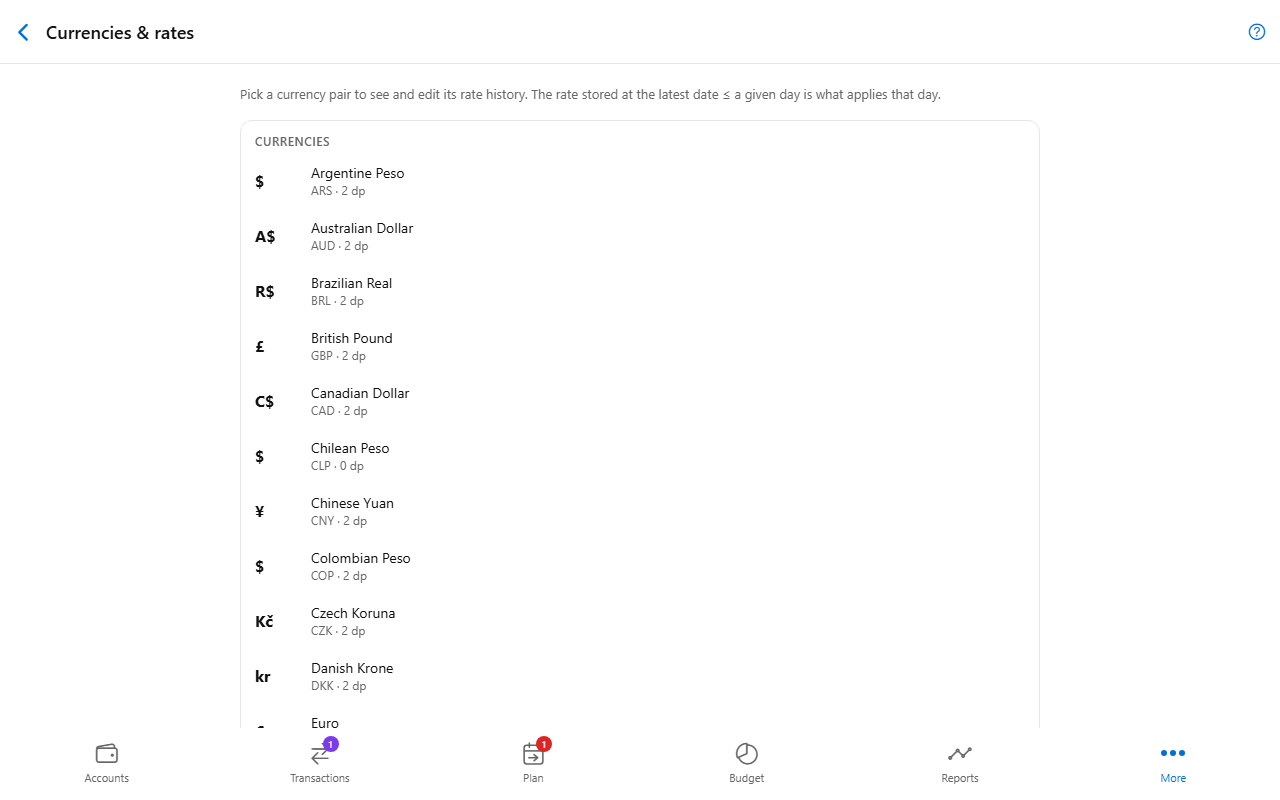Click the CLP · 0 dp detail text
1280x800 pixels.
pyautogui.click(x=337, y=466)
